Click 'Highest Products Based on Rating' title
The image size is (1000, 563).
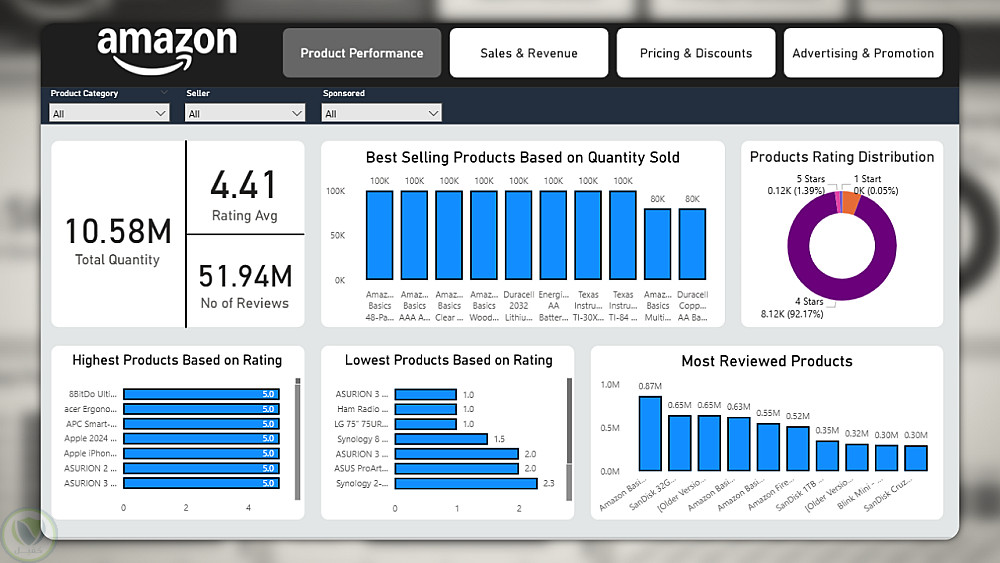point(177,360)
